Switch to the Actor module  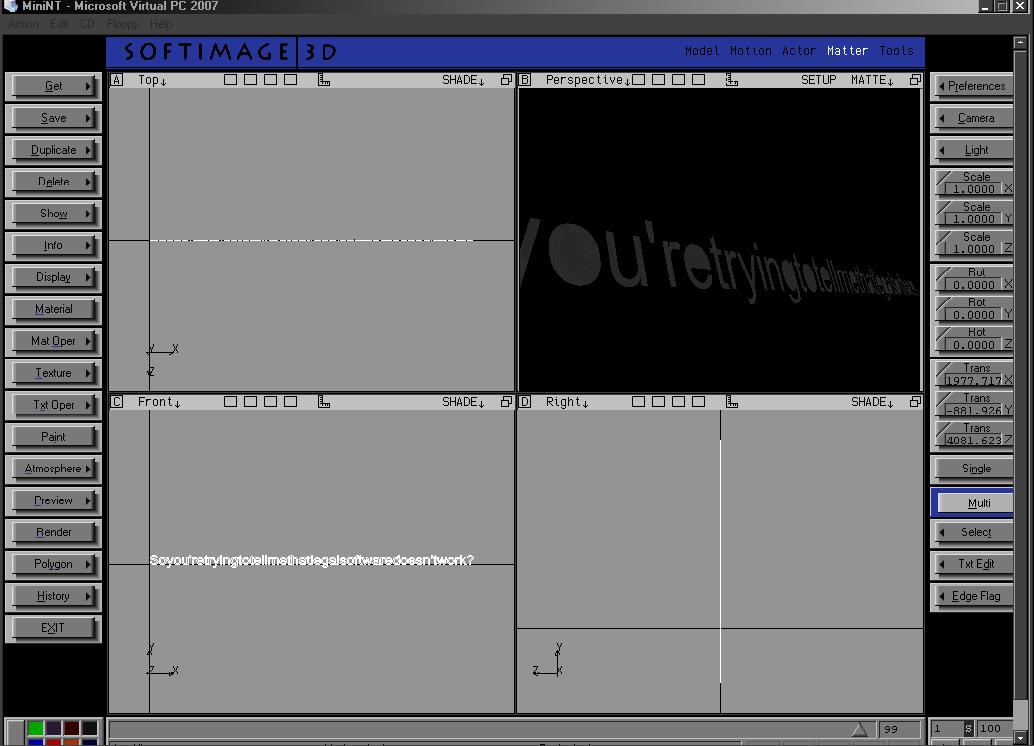coord(799,51)
